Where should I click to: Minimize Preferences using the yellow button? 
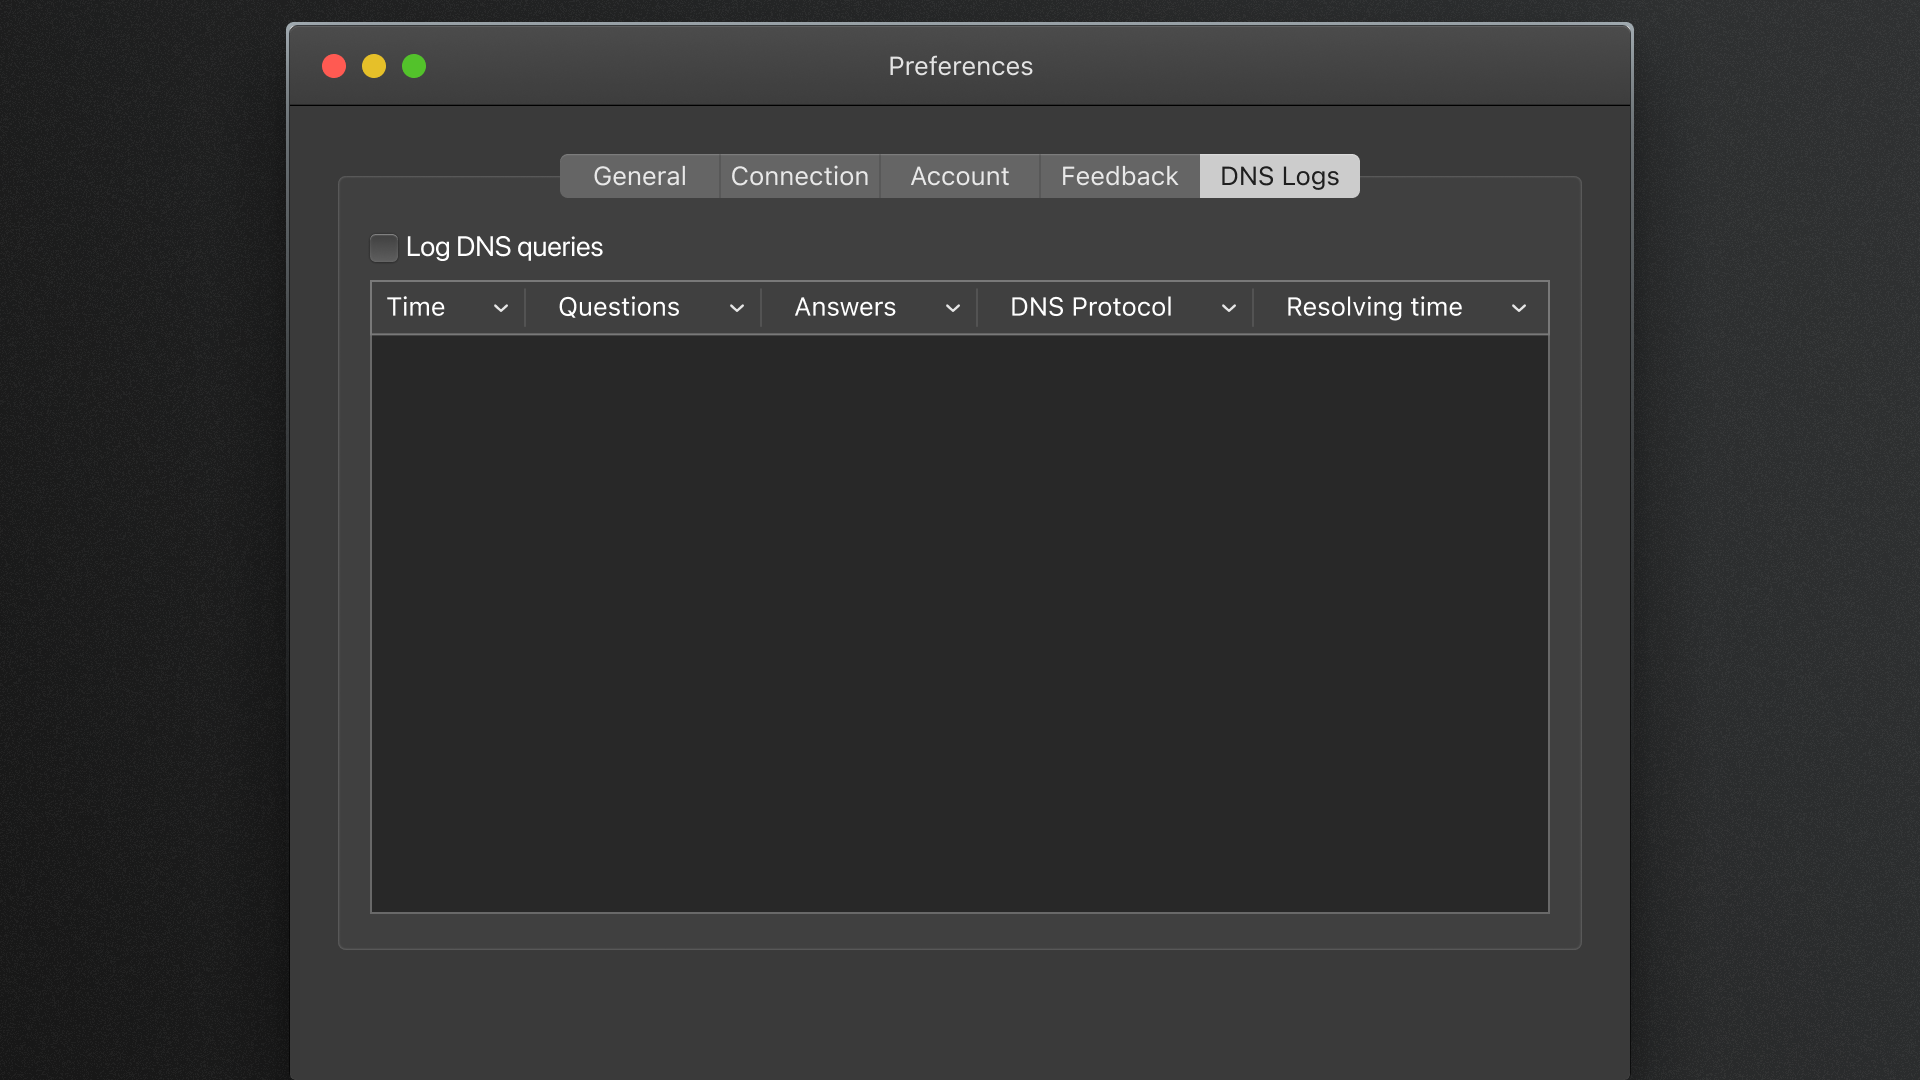(374, 66)
